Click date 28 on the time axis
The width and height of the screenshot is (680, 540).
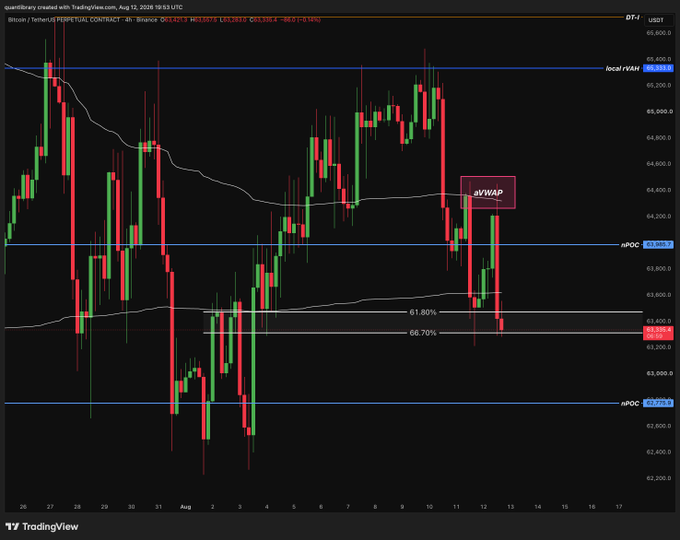point(77,507)
